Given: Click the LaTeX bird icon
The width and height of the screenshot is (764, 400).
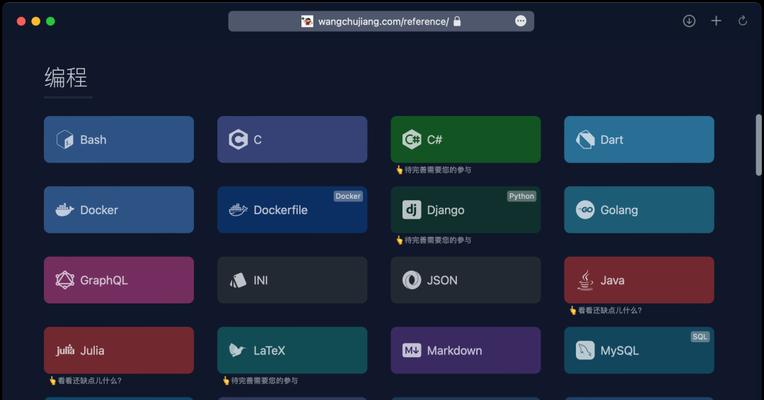Looking at the screenshot, I should pyautogui.click(x=237, y=350).
